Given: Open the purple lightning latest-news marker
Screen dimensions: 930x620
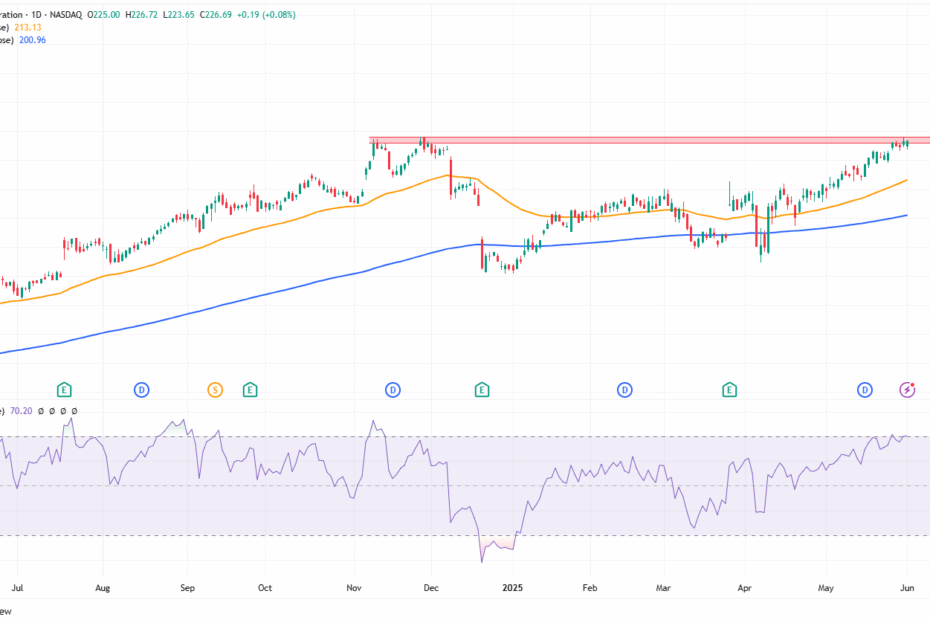Looking at the screenshot, I should coord(908,389).
